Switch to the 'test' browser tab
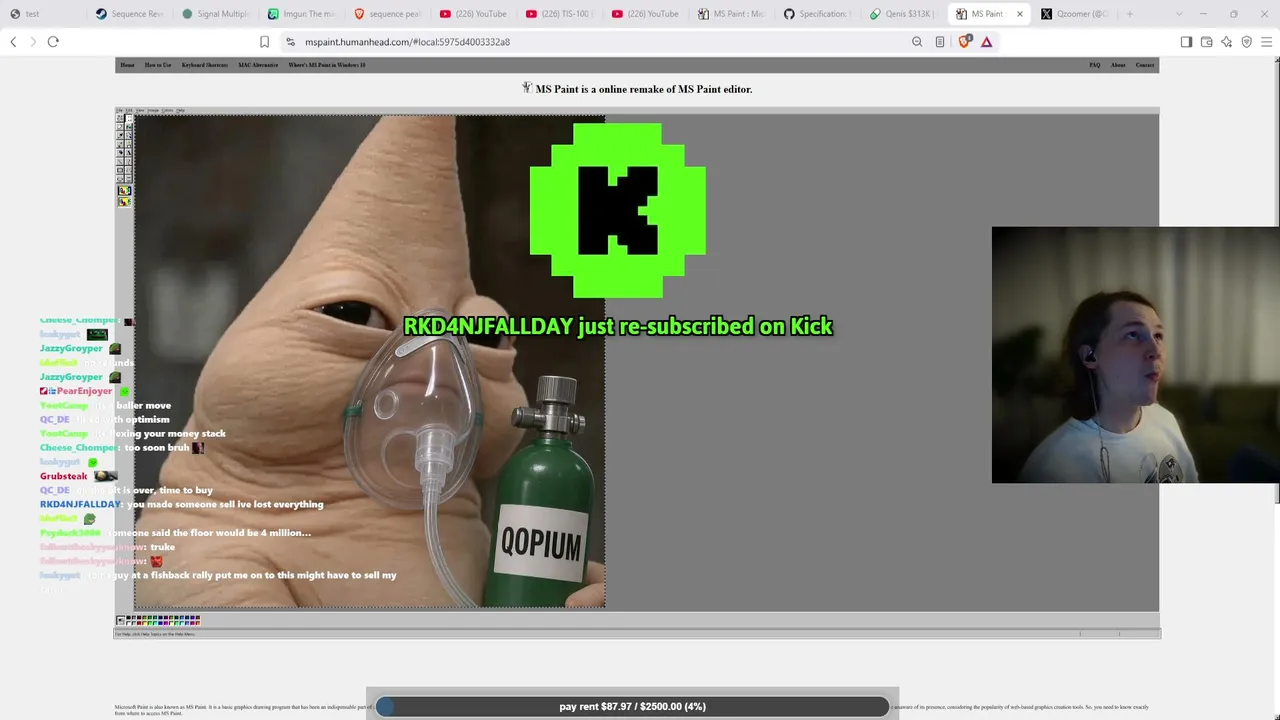 pos(44,14)
